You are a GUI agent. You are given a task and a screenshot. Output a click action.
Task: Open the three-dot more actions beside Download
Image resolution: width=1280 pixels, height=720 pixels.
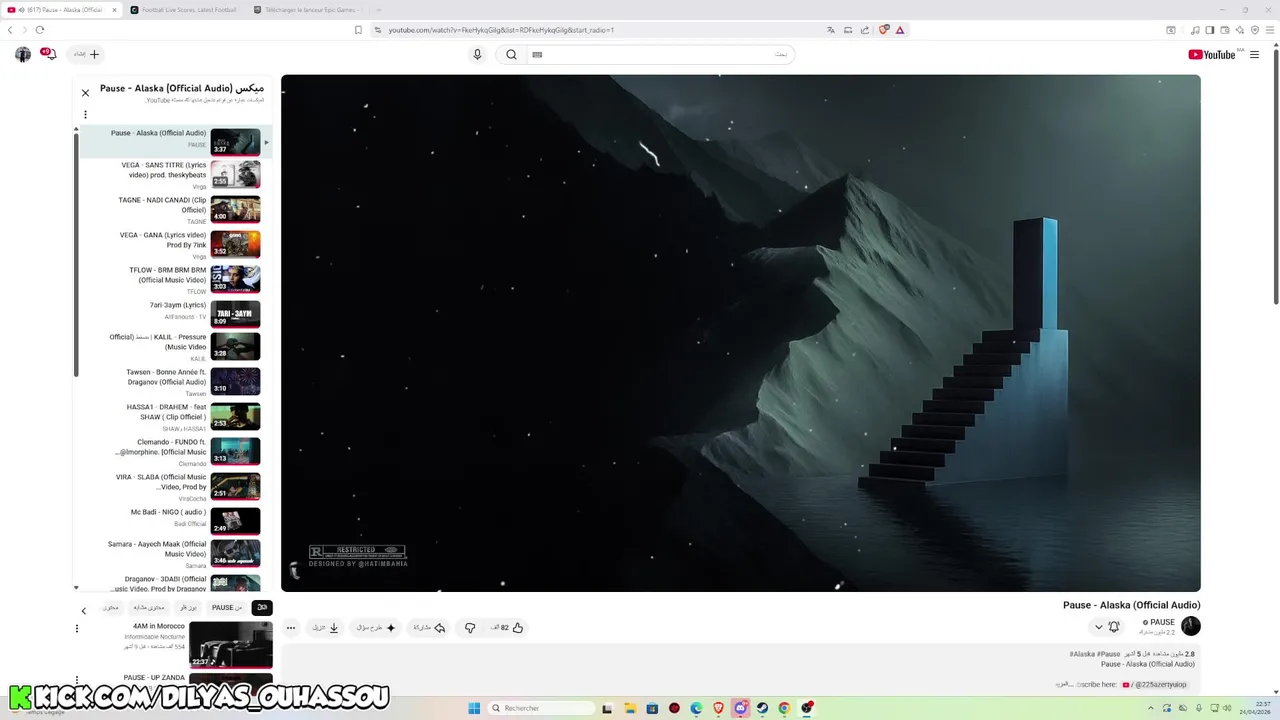291,628
